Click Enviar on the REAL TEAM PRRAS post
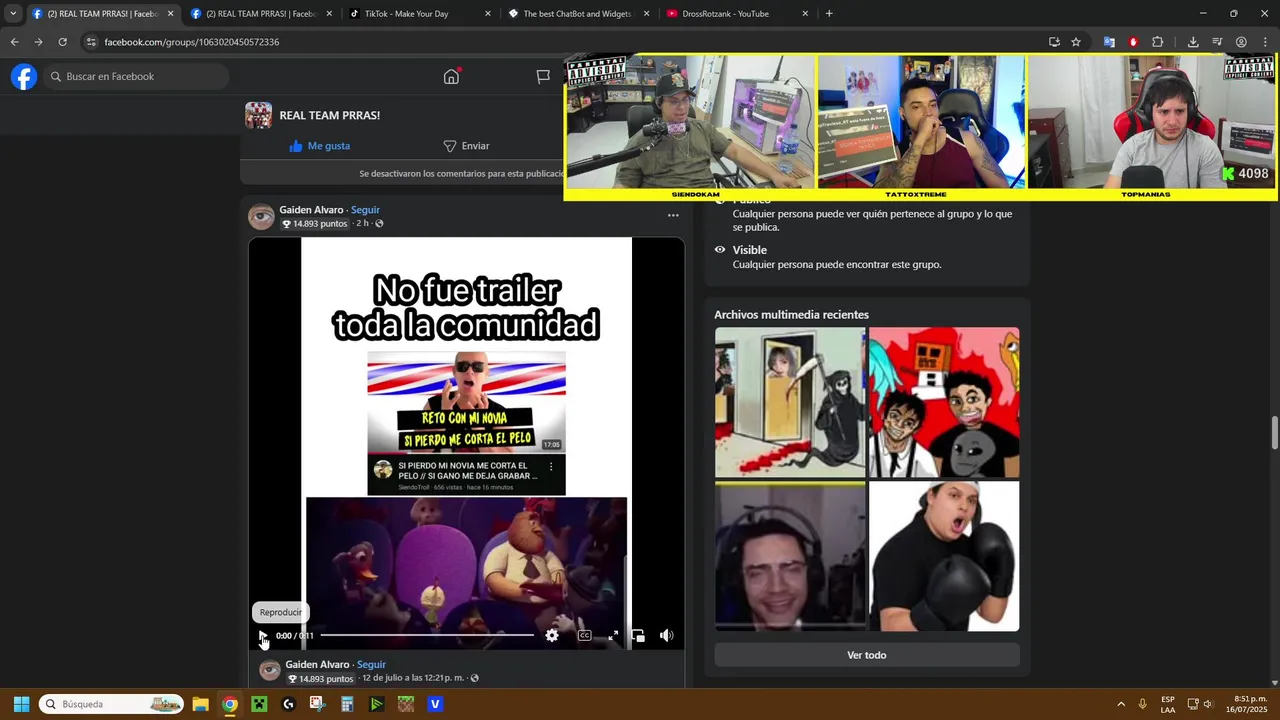1280x720 pixels. (x=466, y=146)
